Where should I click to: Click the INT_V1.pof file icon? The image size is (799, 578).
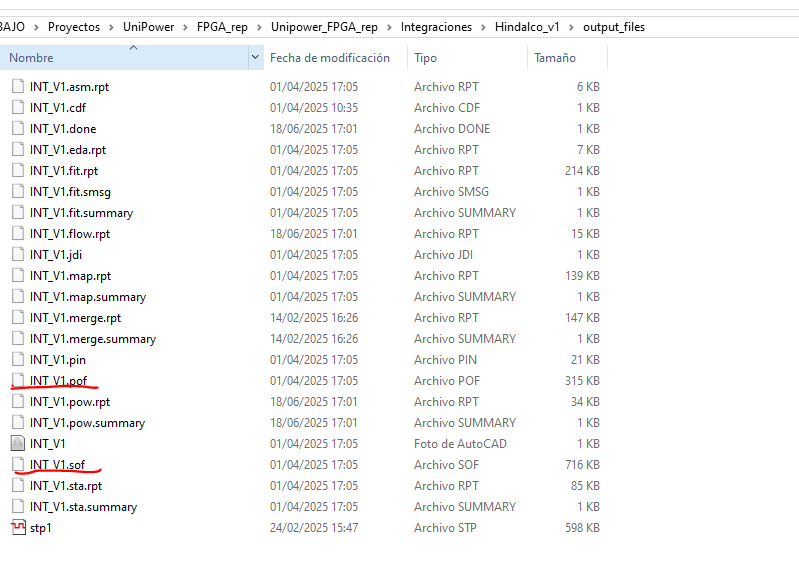click(18, 380)
